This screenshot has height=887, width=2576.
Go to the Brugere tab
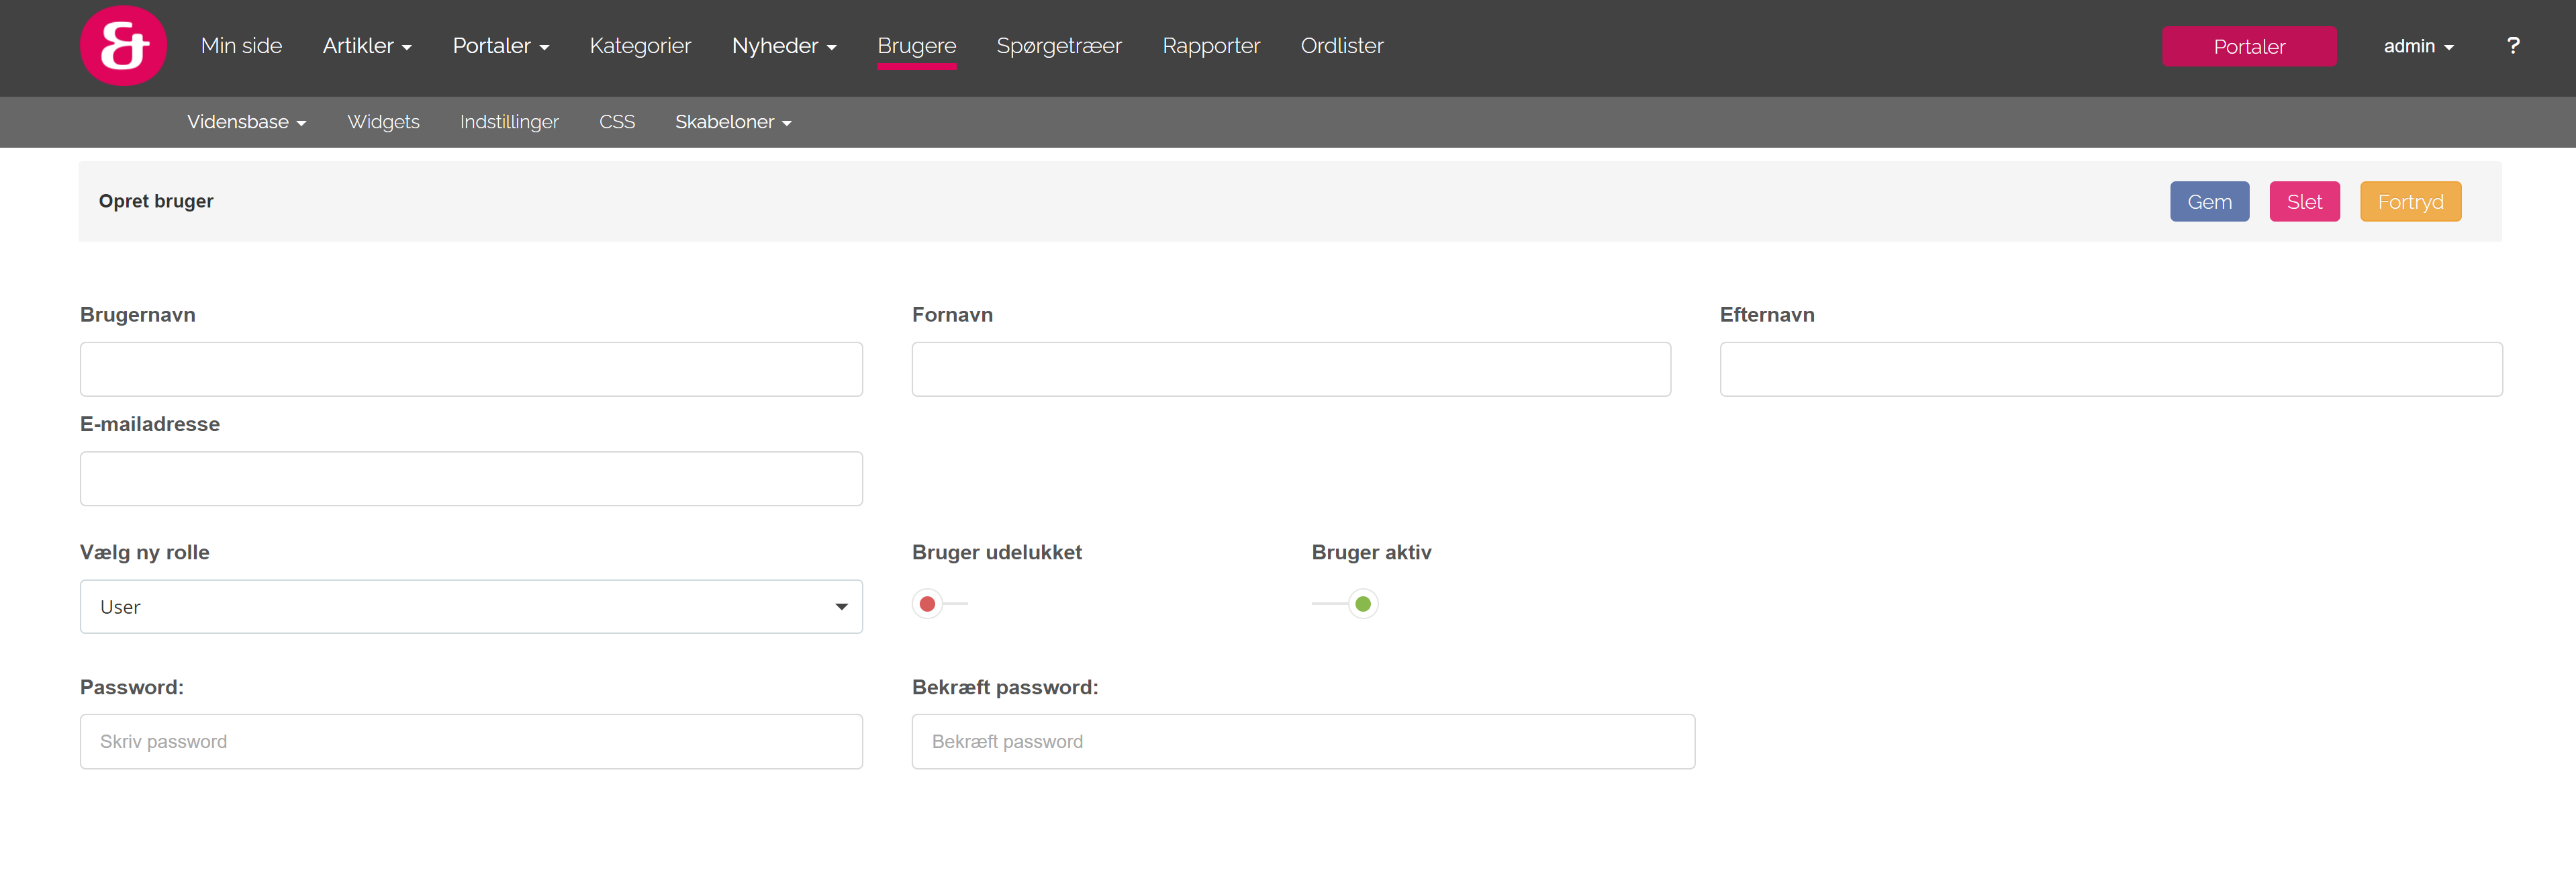[916, 46]
